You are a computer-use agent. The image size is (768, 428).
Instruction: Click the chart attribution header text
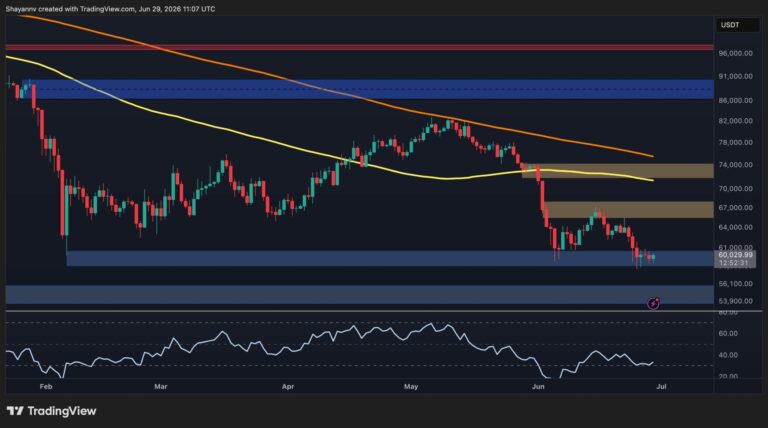coord(110,9)
